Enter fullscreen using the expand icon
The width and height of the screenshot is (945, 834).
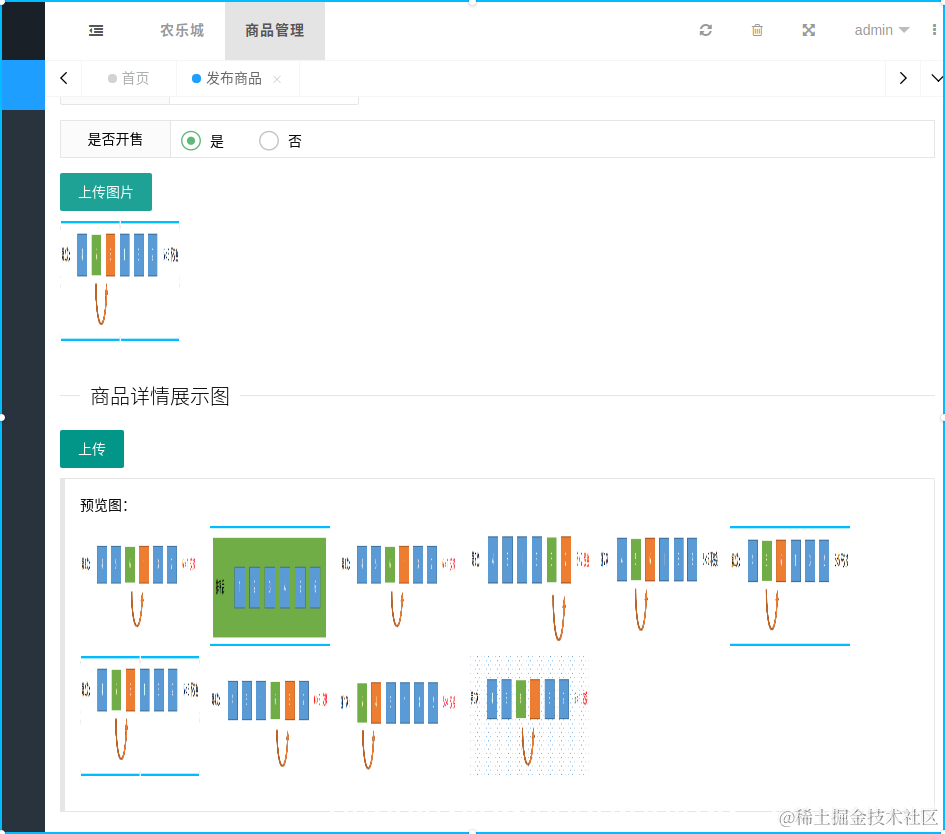(808, 30)
